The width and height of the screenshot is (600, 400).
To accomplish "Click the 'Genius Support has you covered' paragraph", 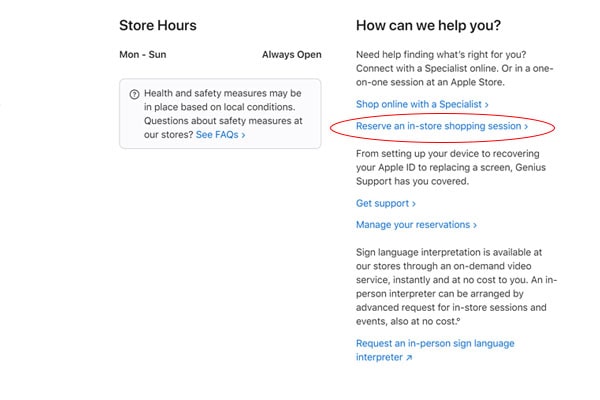I will pos(451,167).
